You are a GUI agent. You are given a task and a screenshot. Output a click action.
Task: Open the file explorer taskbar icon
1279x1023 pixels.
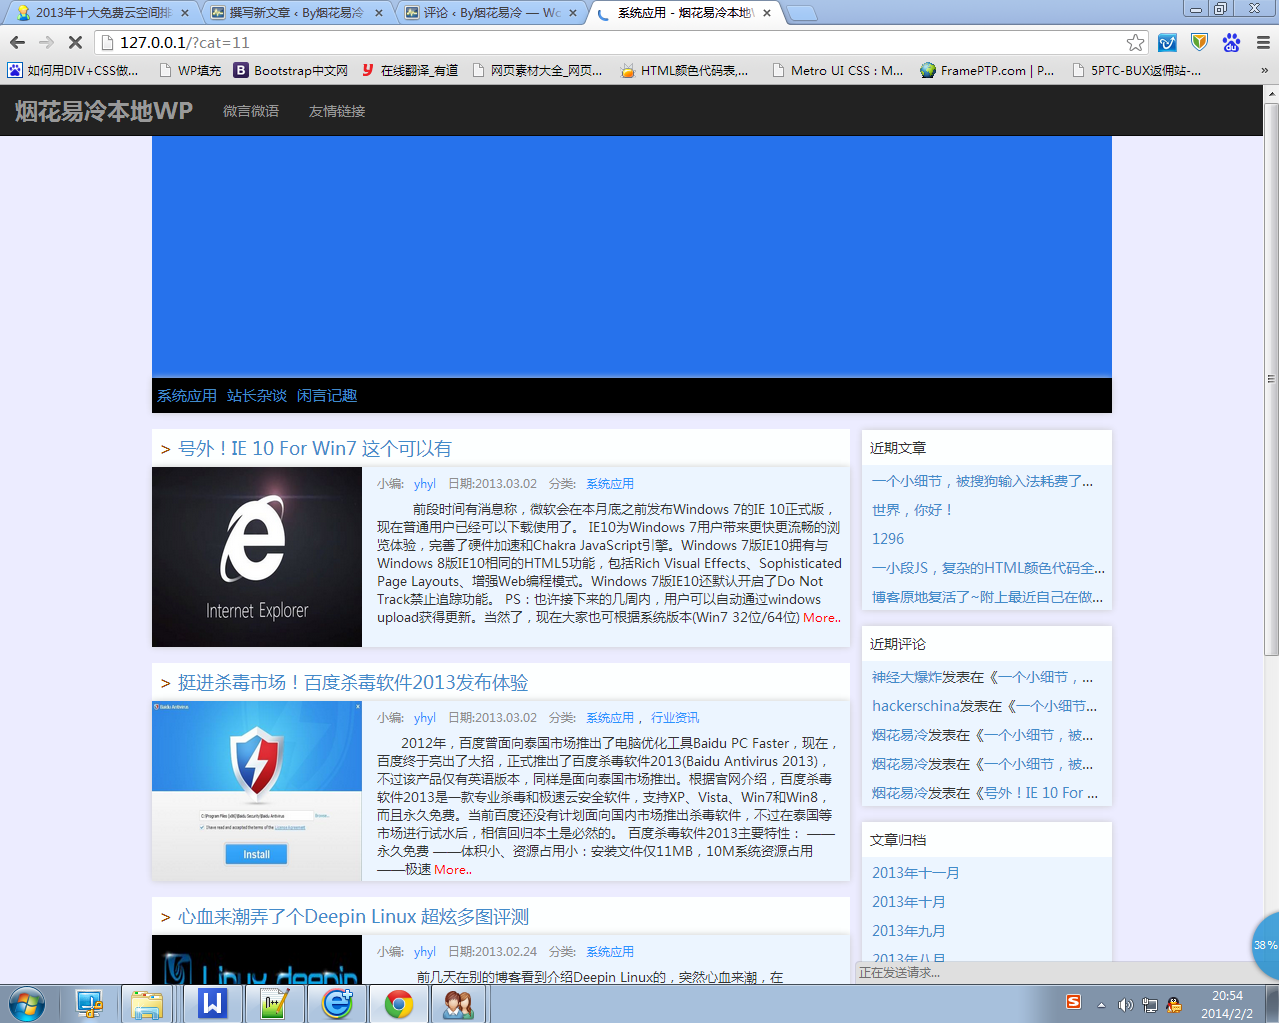coord(147,1003)
